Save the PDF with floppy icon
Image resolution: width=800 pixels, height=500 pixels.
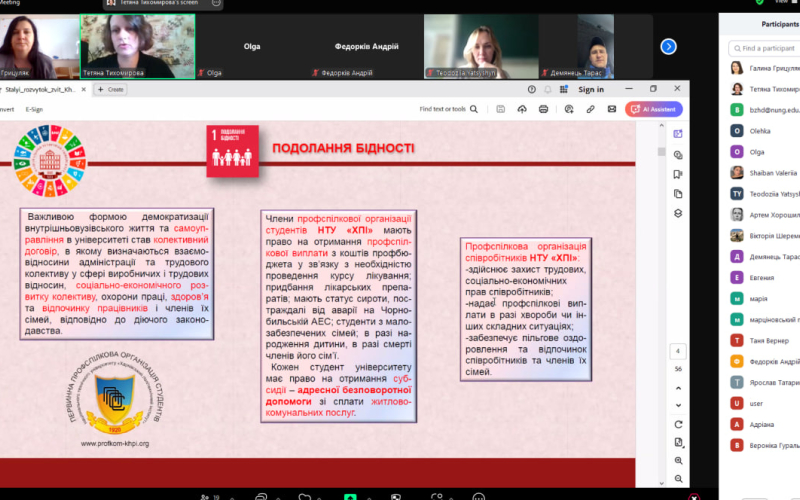click(x=501, y=109)
